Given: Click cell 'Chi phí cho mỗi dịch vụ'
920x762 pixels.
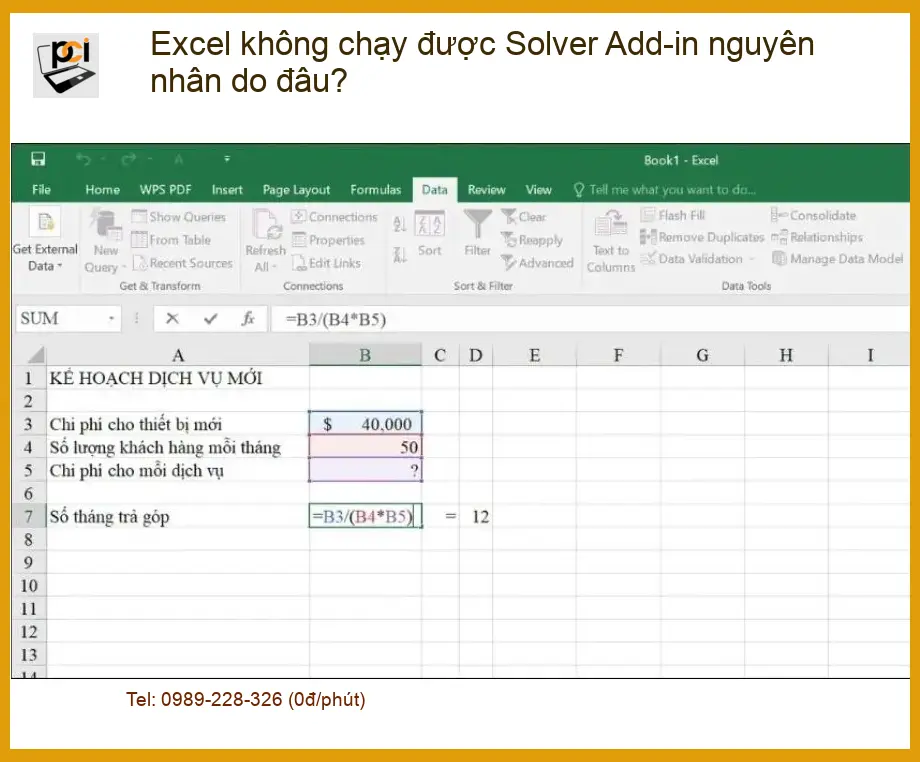Looking at the screenshot, I should [x=178, y=470].
